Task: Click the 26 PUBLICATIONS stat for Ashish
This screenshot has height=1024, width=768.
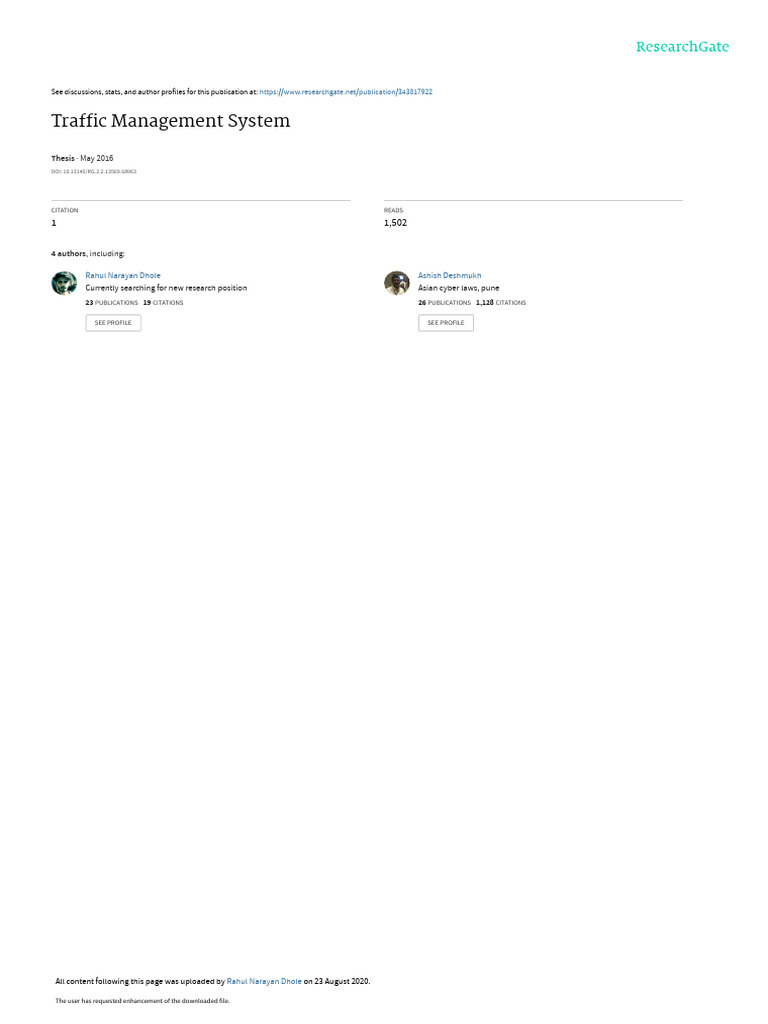Action: 444,303
